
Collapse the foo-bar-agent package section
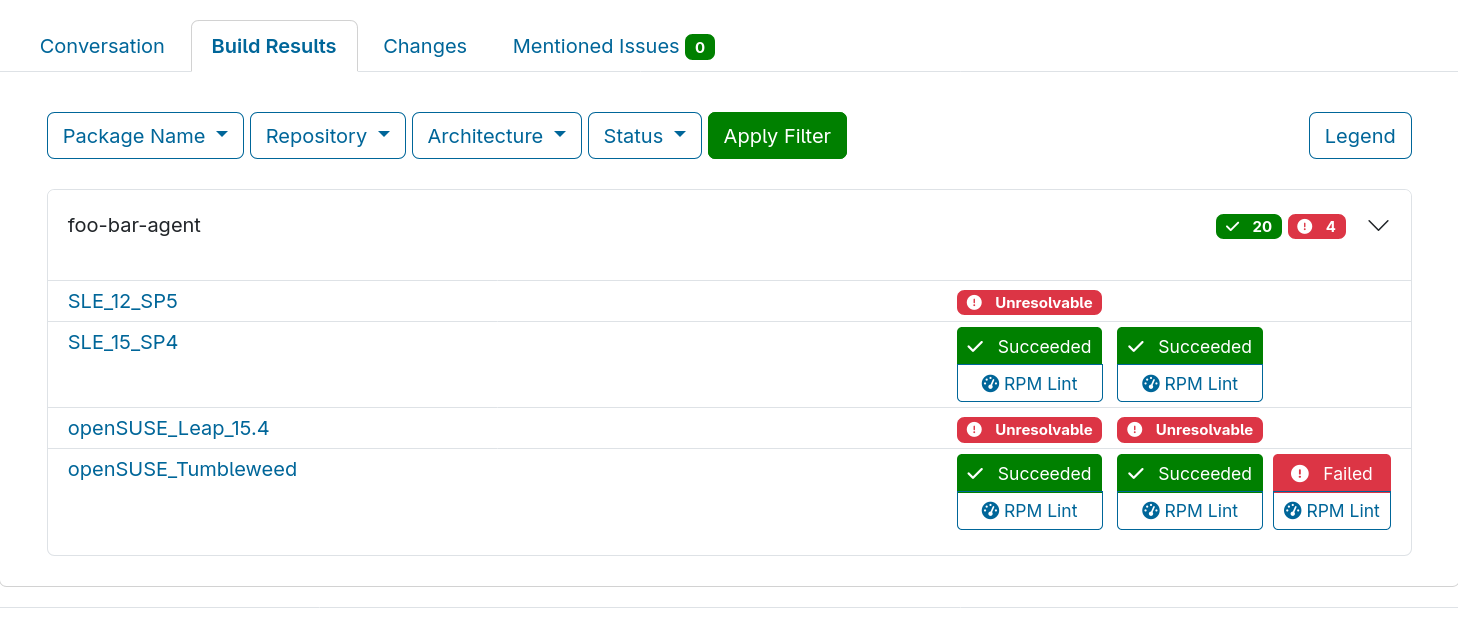click(1378, 226)
